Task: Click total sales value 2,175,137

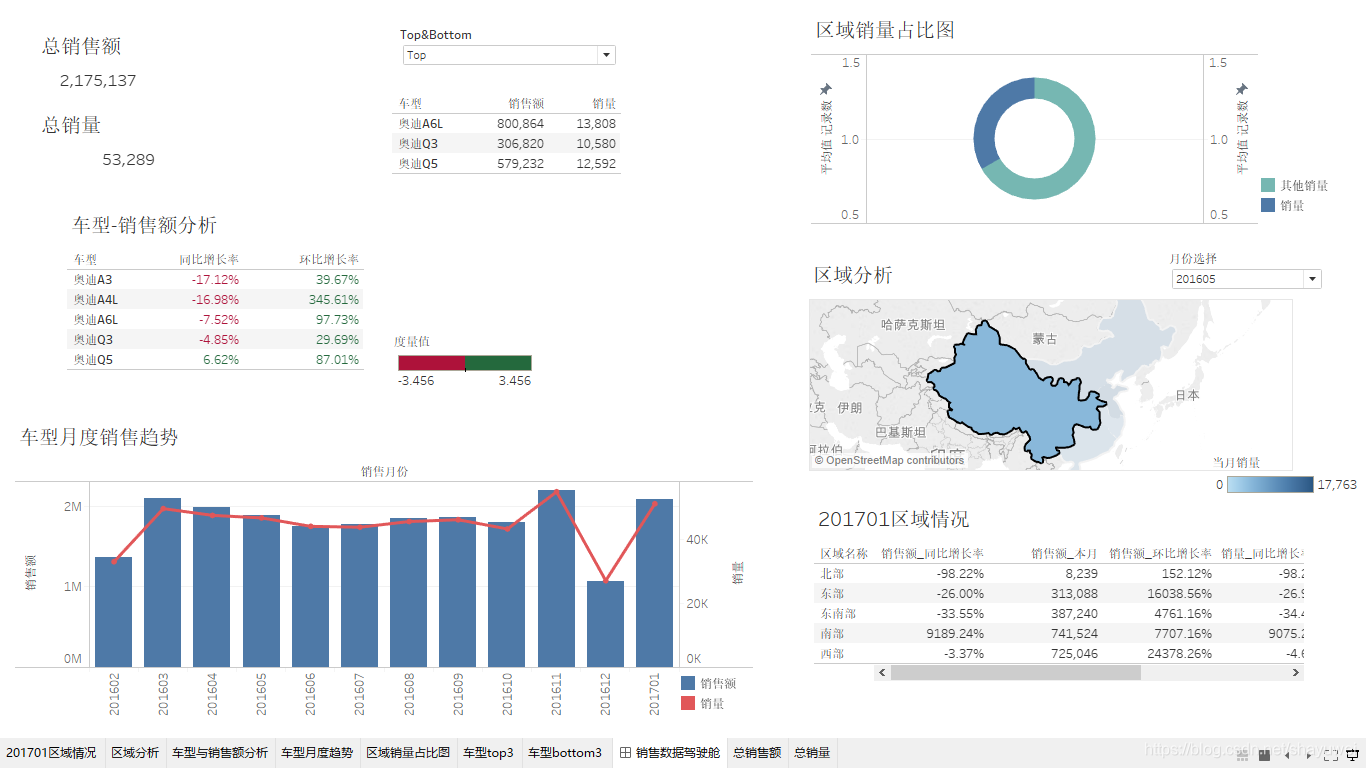Action: coord(98,81)
